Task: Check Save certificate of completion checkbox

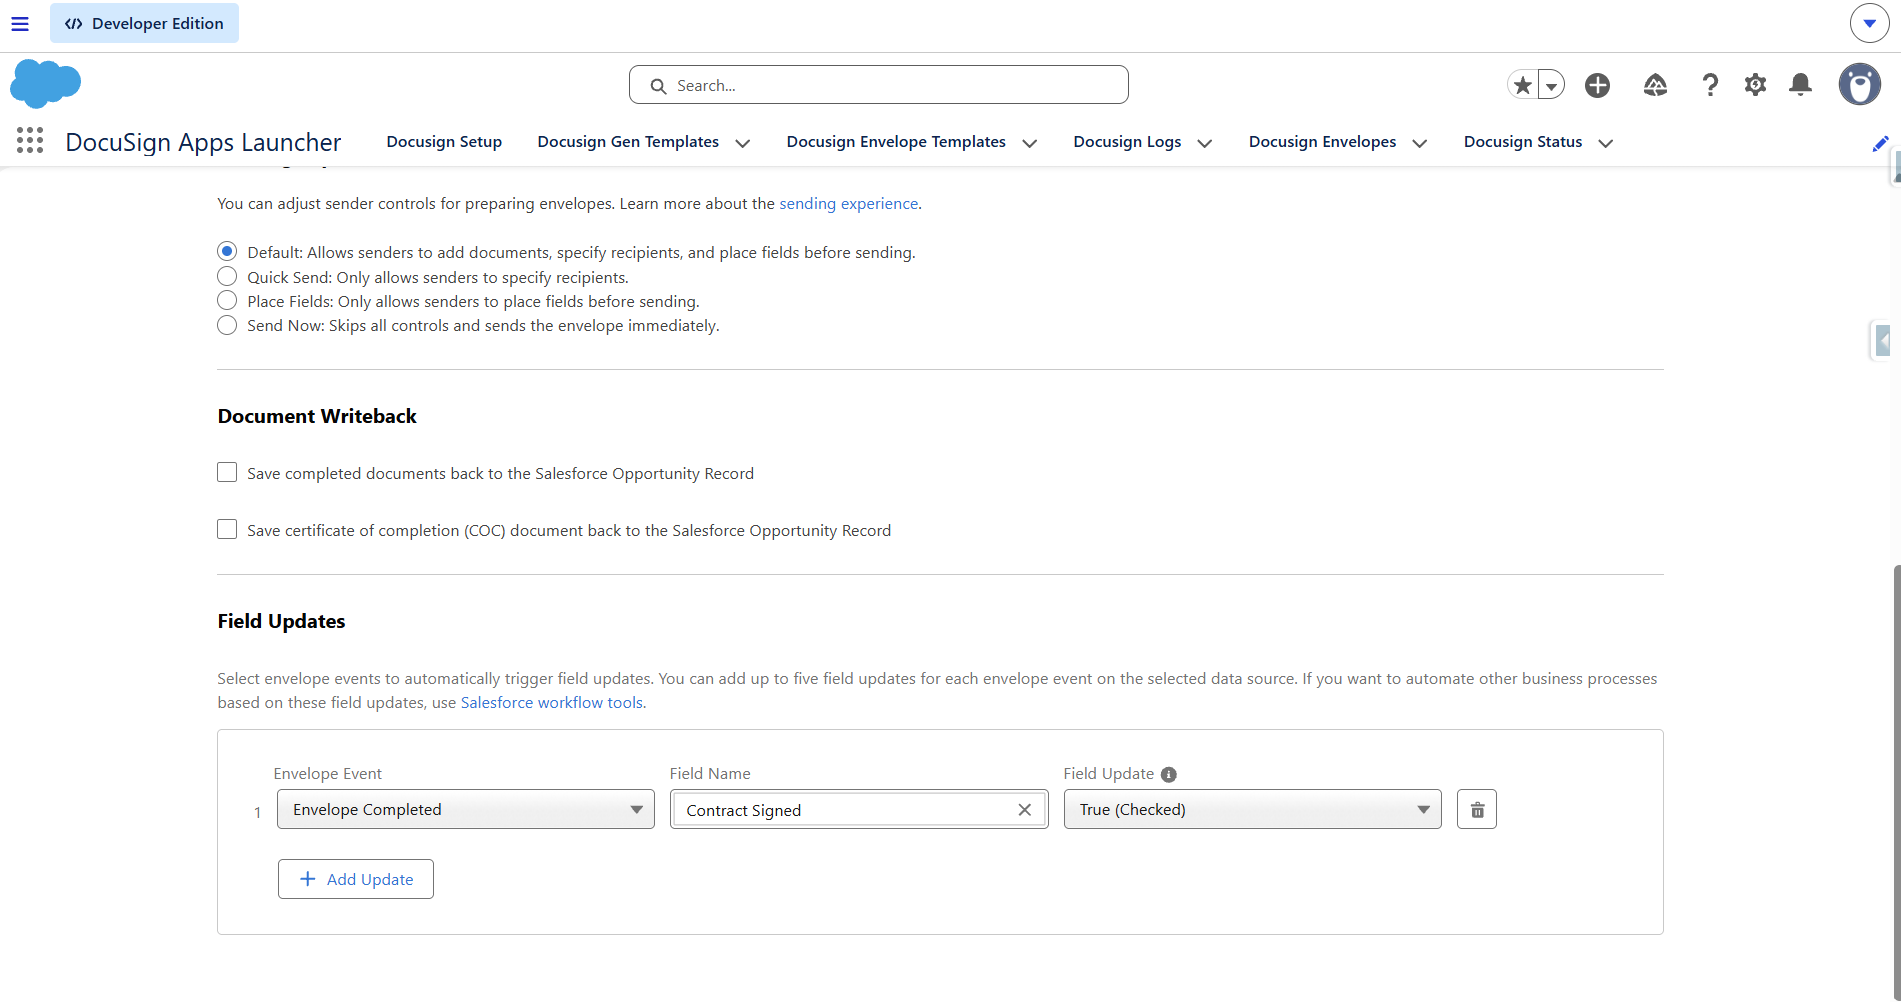Action: [x=227, y=529]
